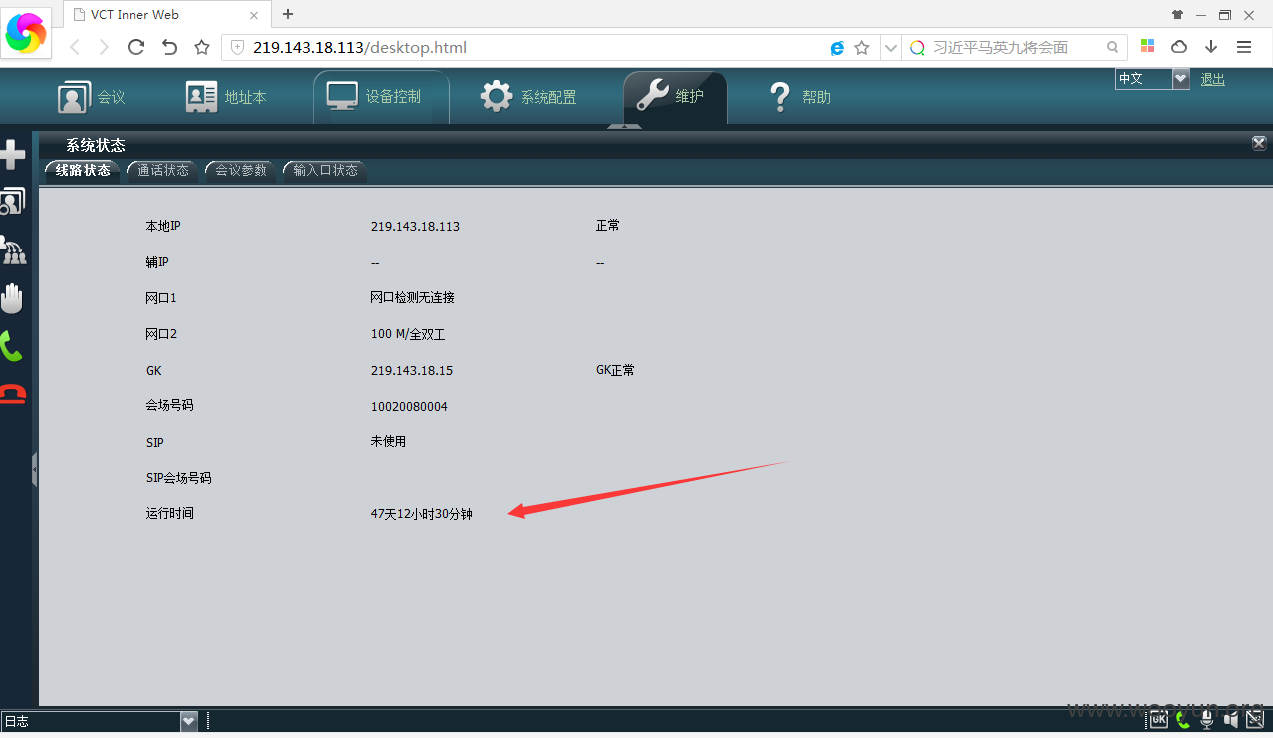Screen dimensions: 1273x738
Task: Open browser downloads arrow icon
Action: point(1211,47)
